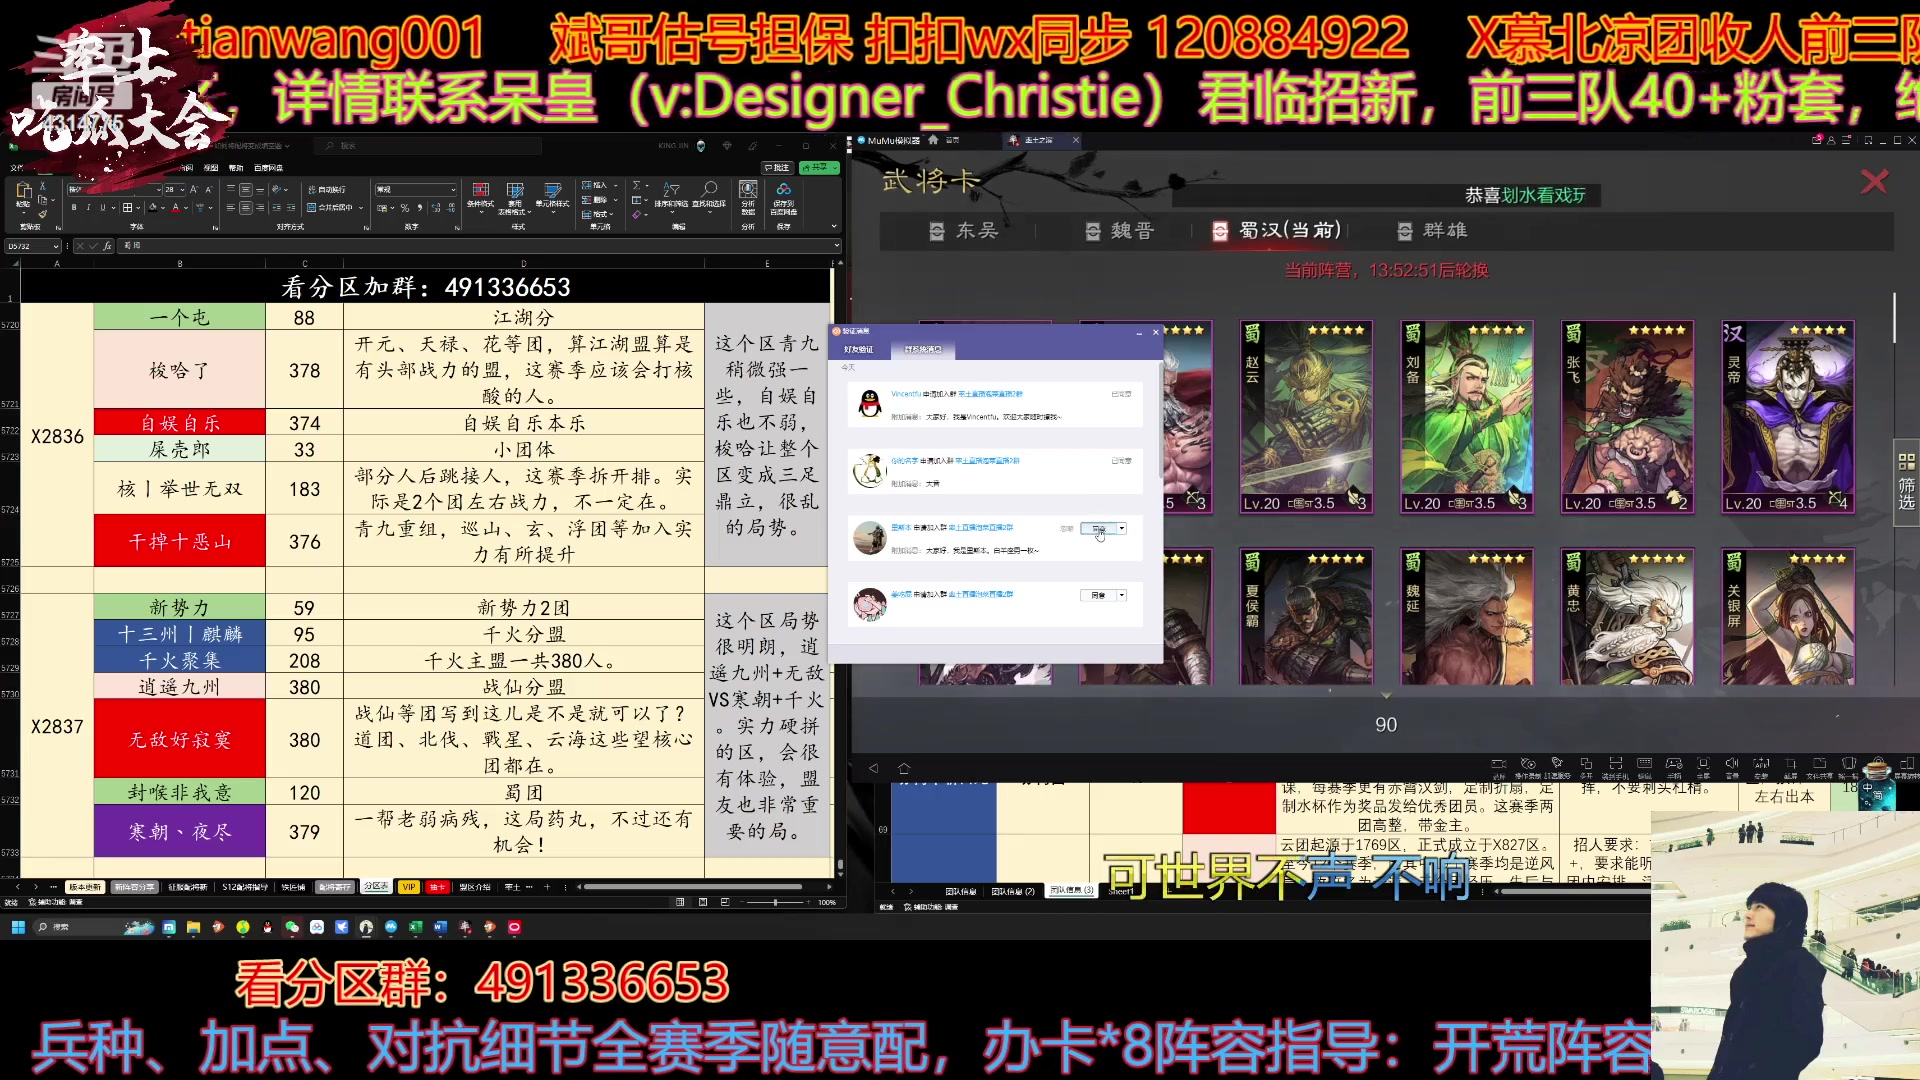Select the 东吴 faction checkbox
The width and height of the screenshot is (1920, 1080).
[937, 231]
